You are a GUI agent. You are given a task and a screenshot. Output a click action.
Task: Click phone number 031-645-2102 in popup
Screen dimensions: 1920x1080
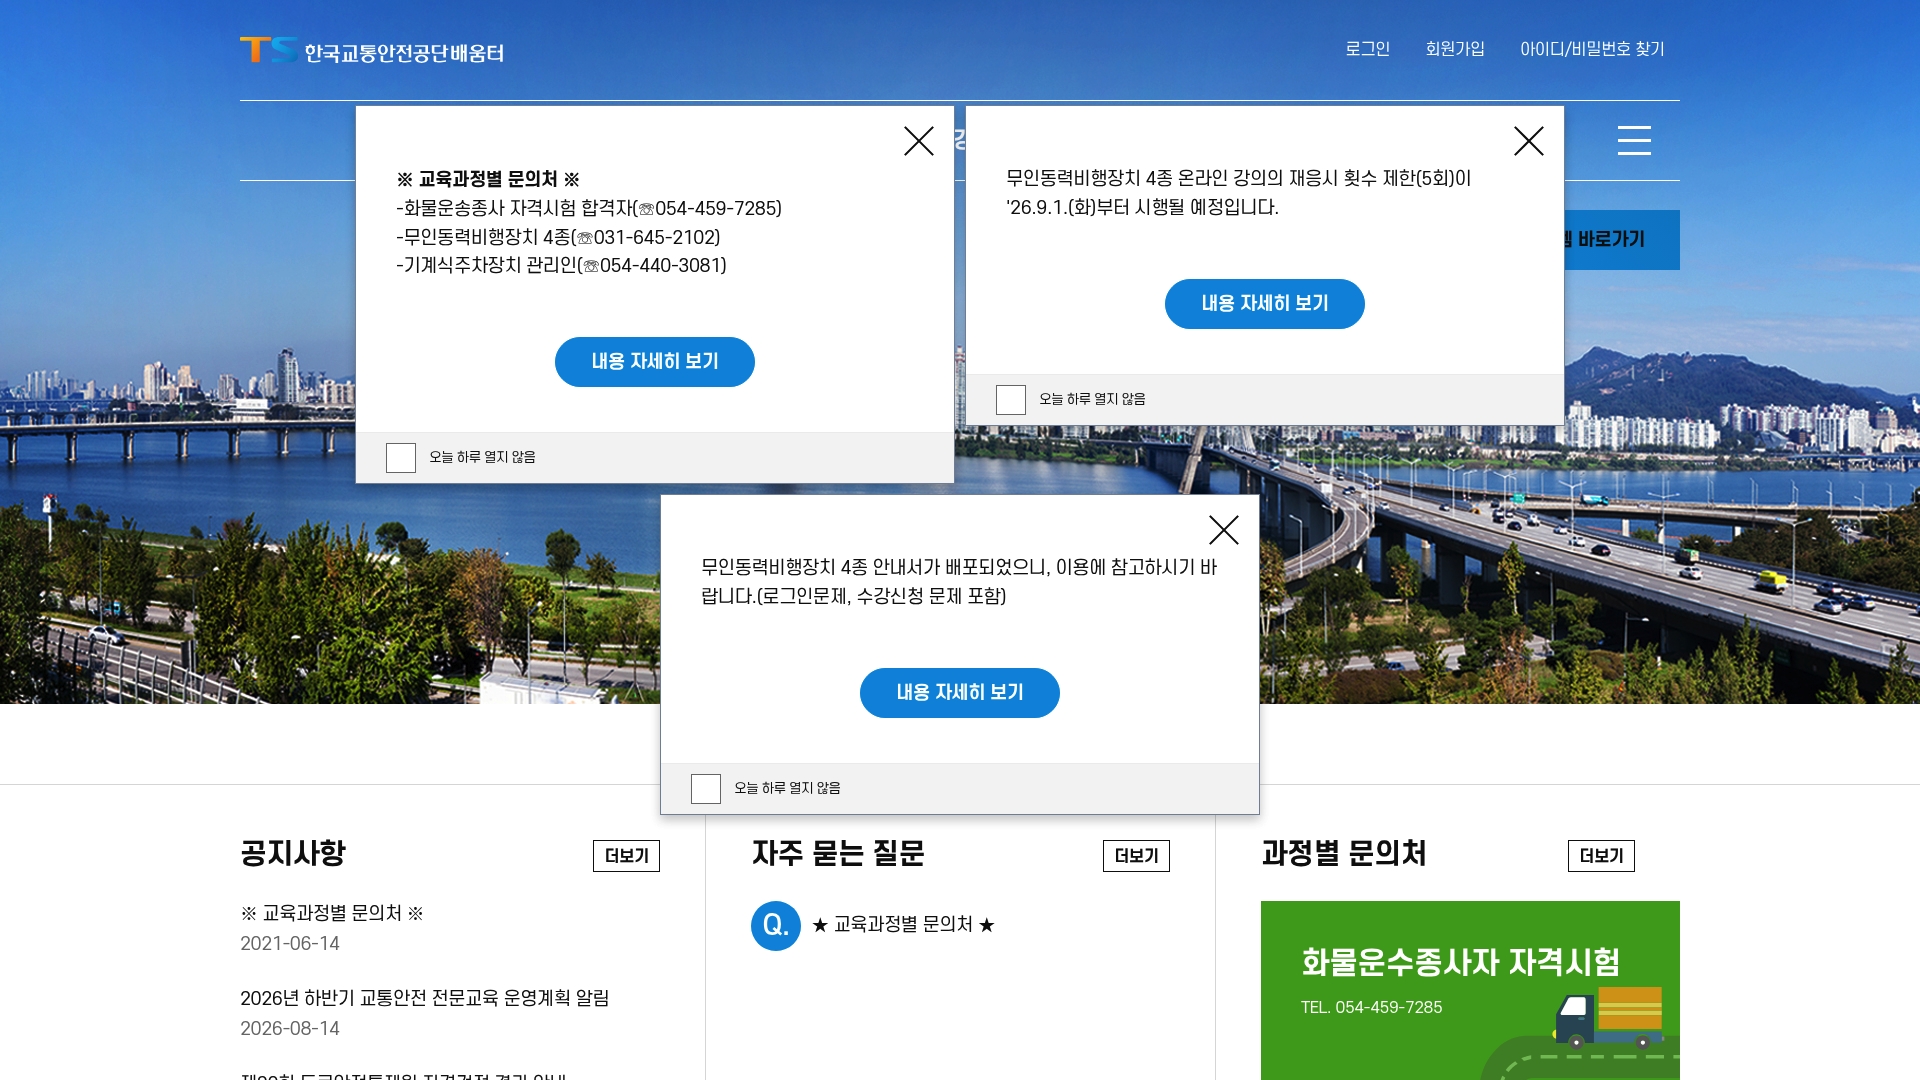655,238
